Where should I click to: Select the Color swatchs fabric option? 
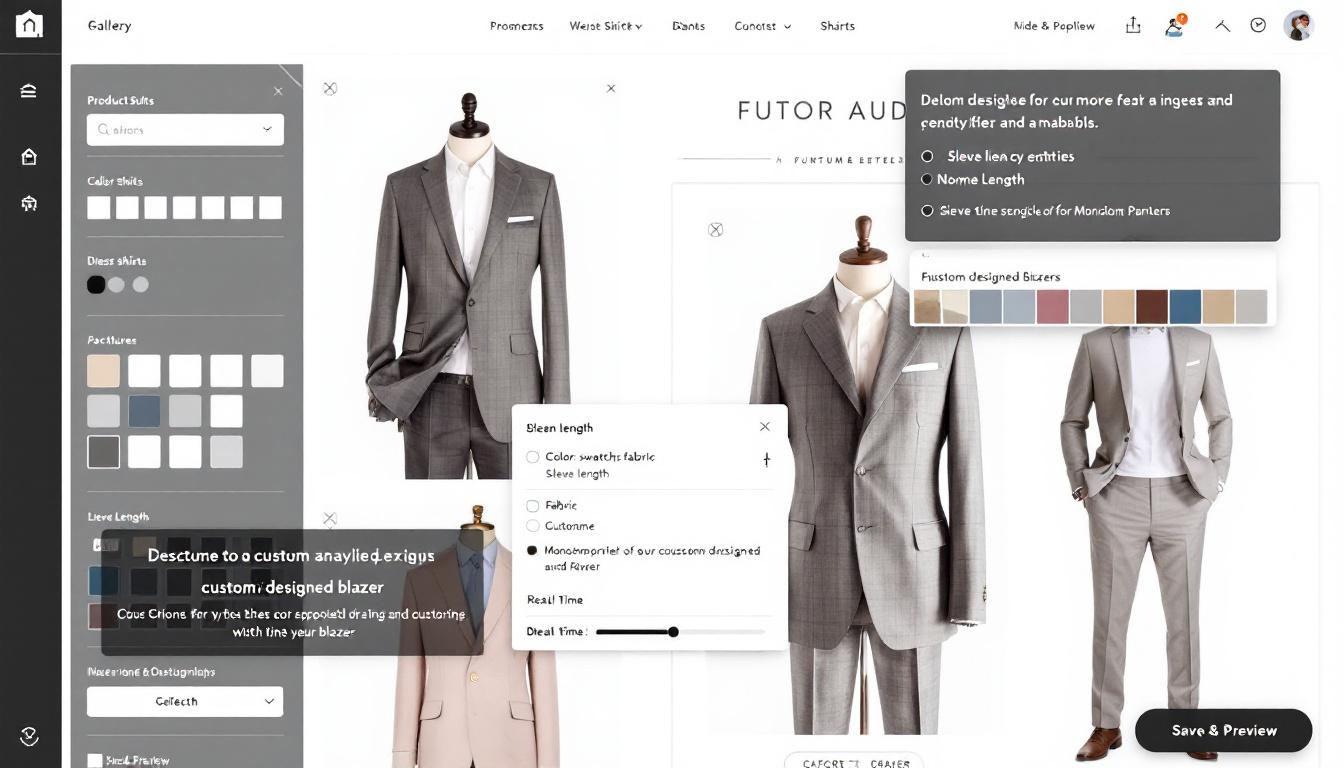coord(533,457)
